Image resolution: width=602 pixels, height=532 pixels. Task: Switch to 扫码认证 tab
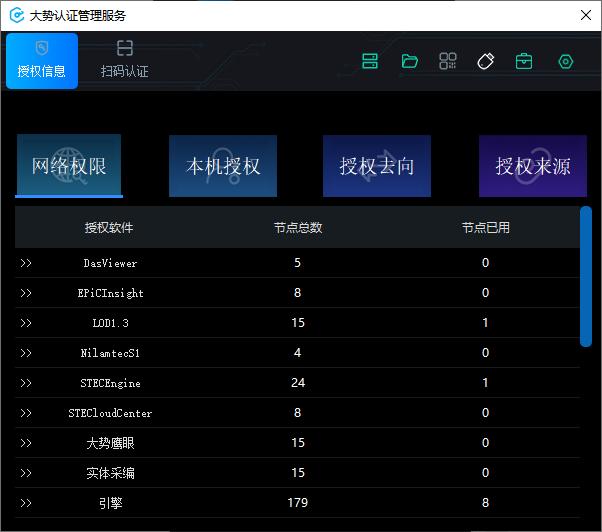click(x=125, y=61)
